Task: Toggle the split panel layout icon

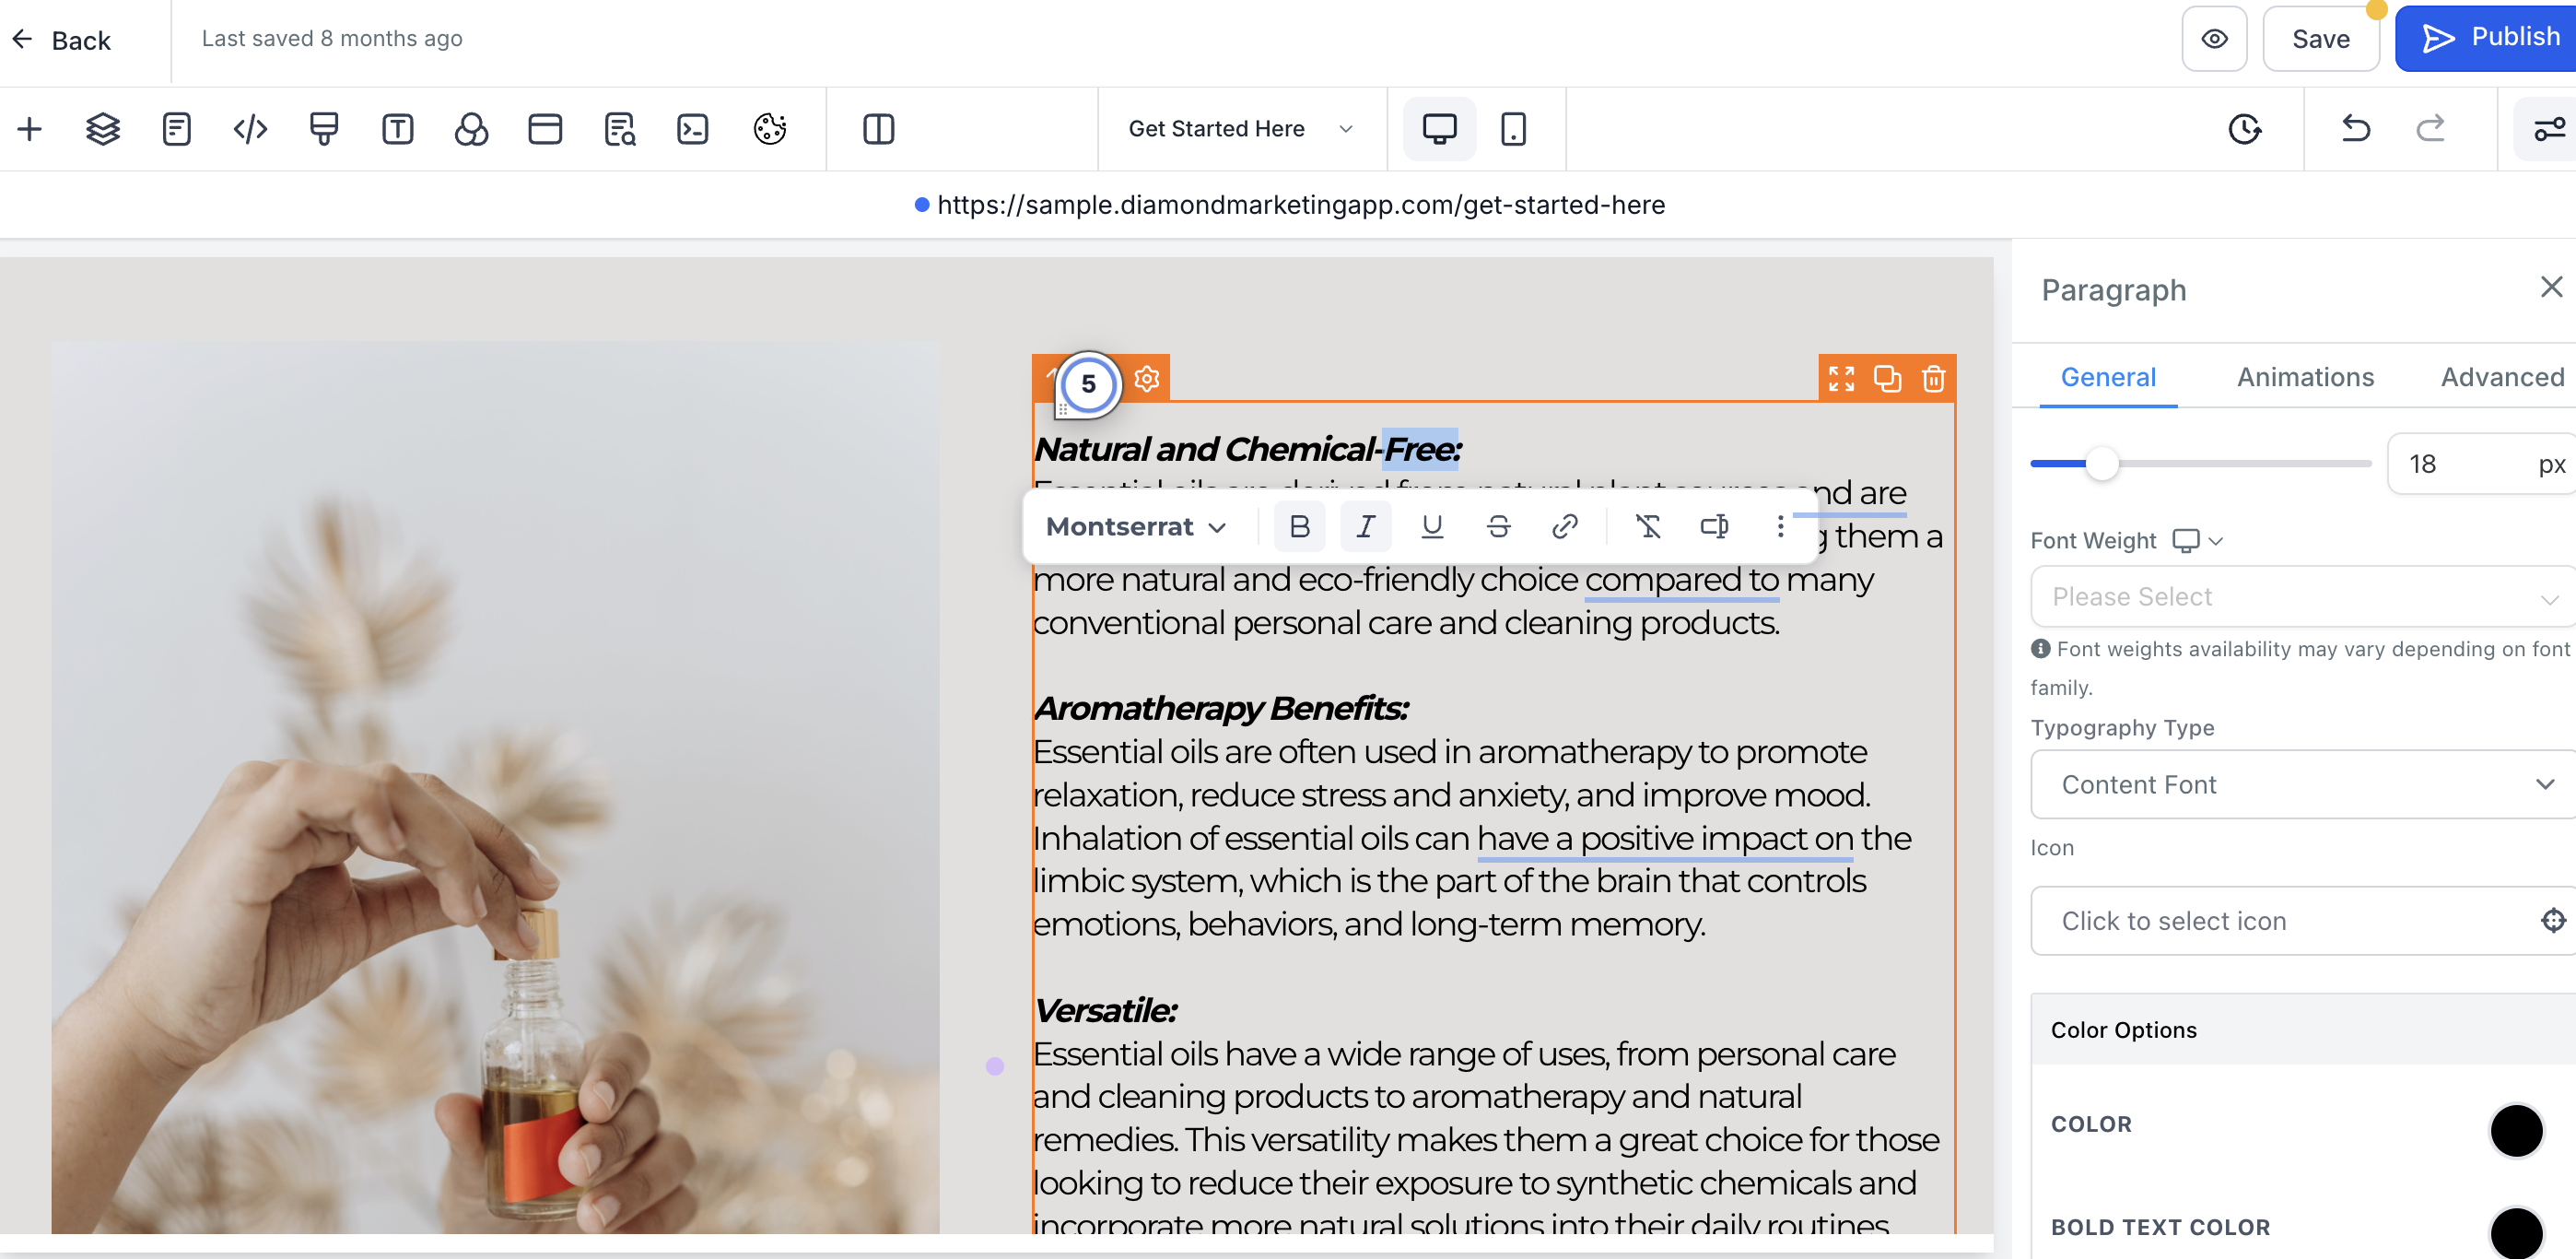Action: coord(879,129)
